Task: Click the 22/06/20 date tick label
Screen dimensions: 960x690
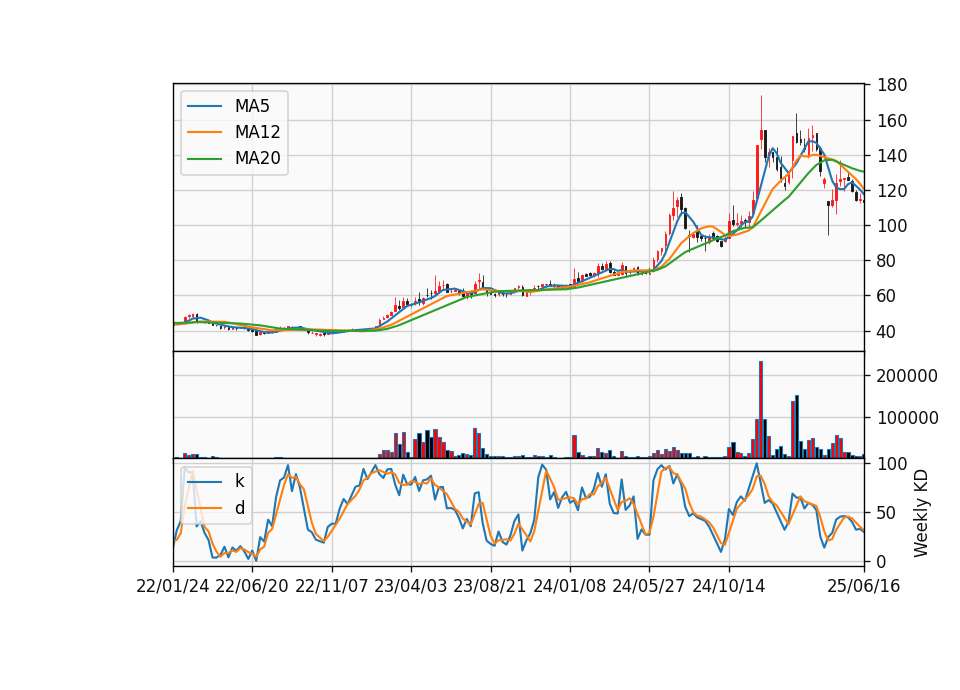Action: [x=252, y=586]
